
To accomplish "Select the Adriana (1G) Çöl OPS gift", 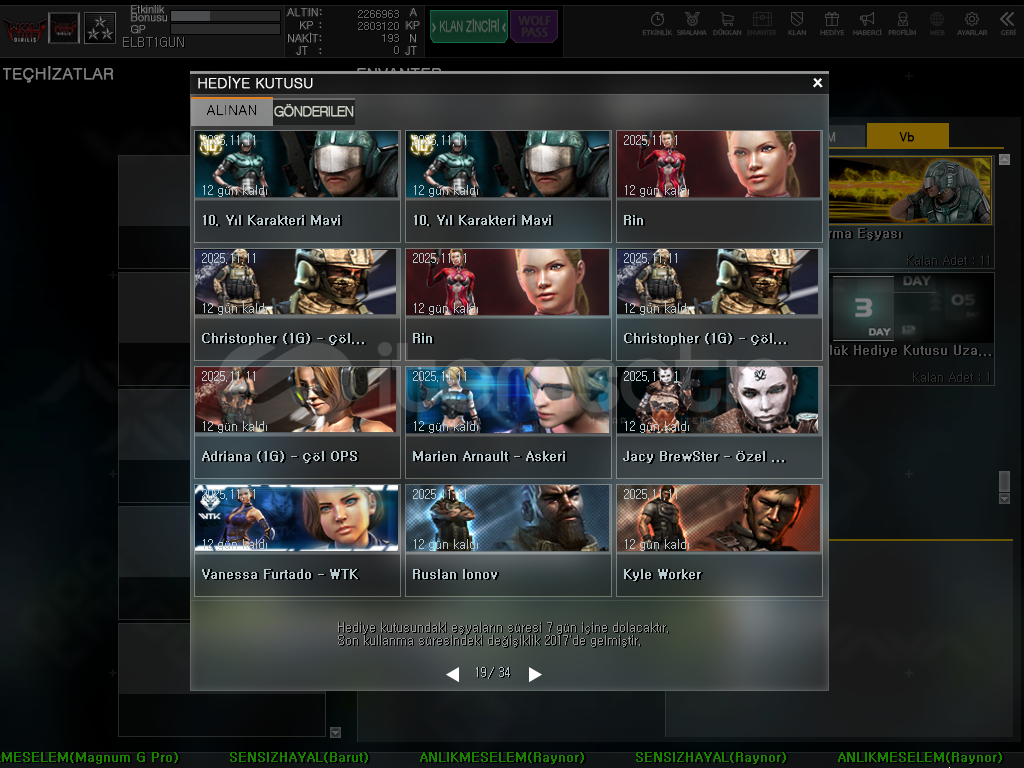I will pos(297,423).
